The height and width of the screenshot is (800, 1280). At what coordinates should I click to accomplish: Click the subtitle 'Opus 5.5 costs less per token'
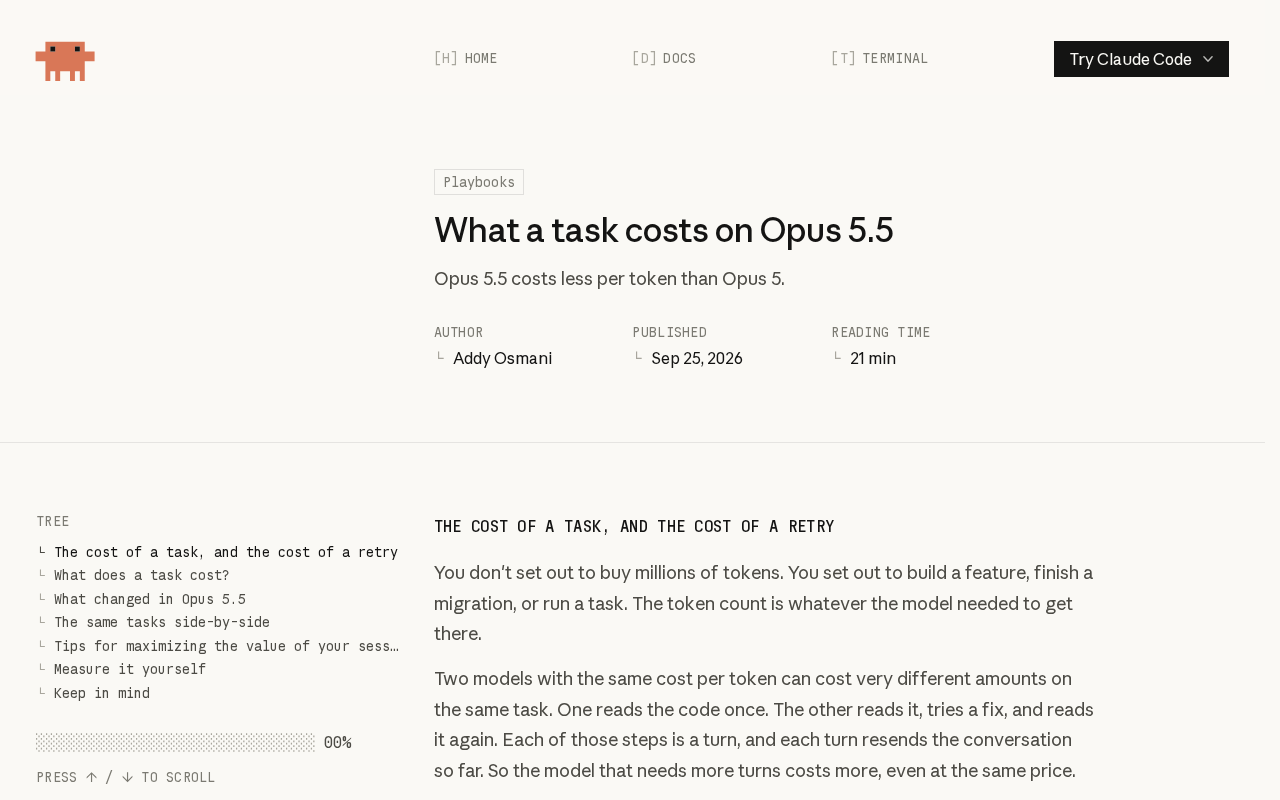[x=609, y=278]
